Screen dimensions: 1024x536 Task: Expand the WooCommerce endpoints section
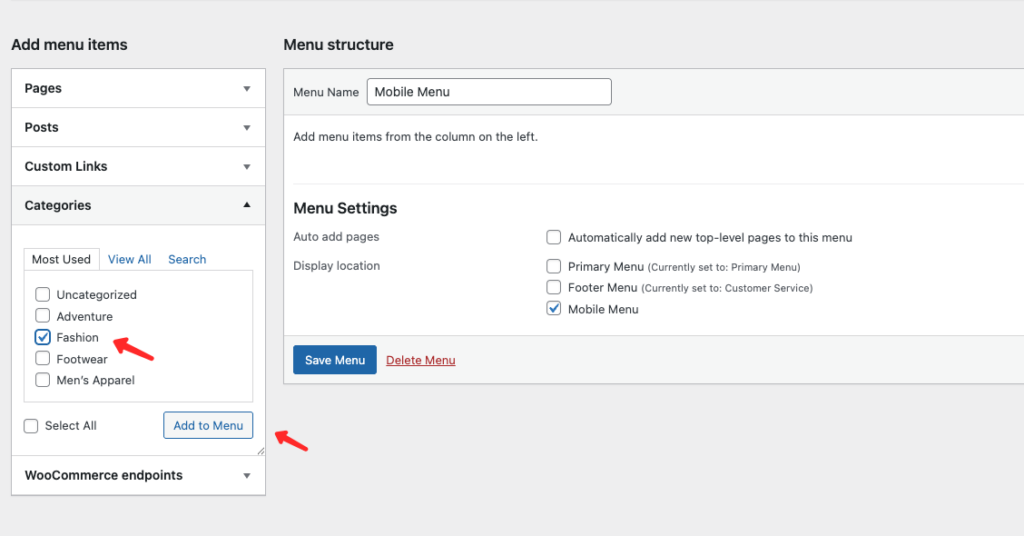pos(138,475)
